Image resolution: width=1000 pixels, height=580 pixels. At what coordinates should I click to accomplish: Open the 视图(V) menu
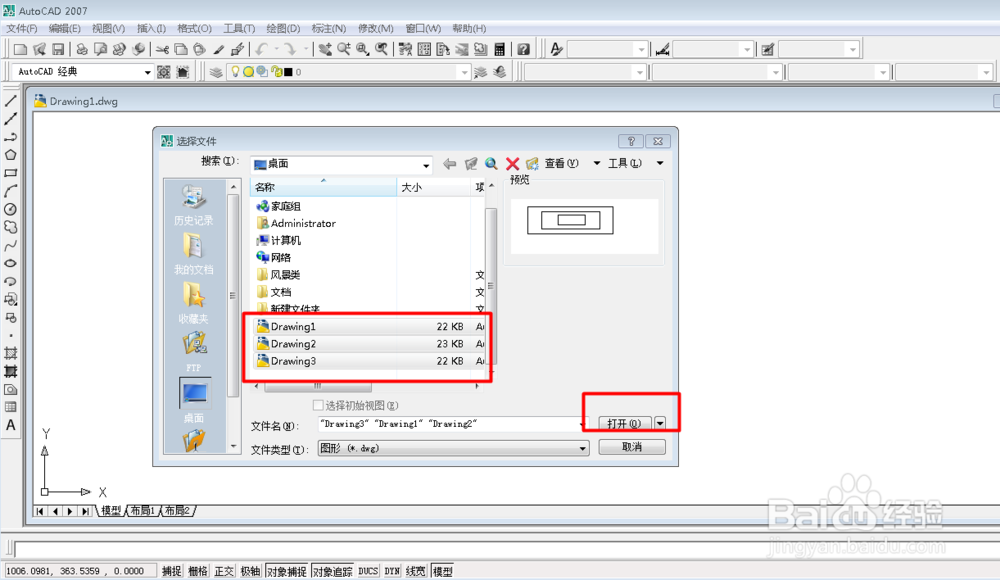click(x=108, y=28)
